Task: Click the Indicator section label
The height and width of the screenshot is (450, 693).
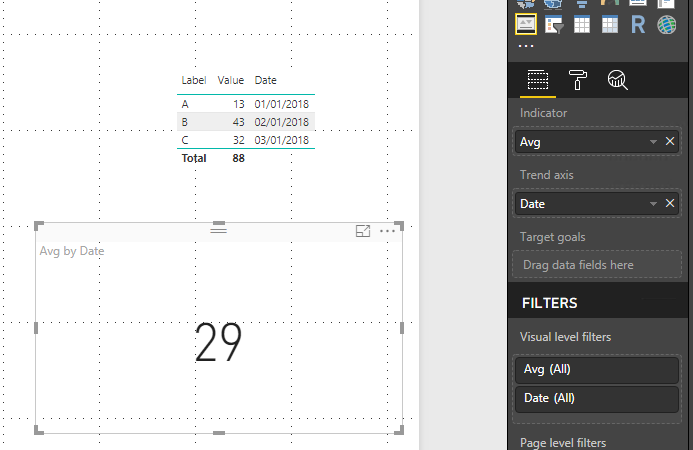Action: coord(543,113)
